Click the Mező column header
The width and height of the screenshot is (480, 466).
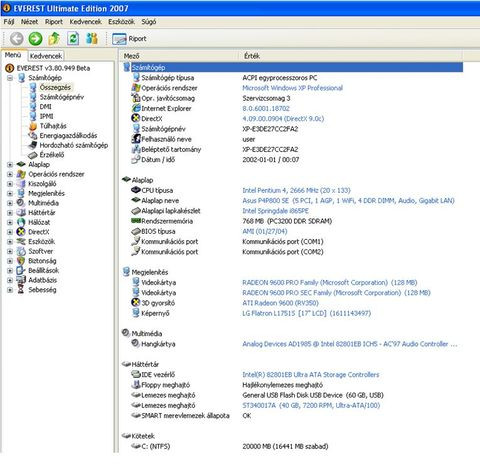179,56
